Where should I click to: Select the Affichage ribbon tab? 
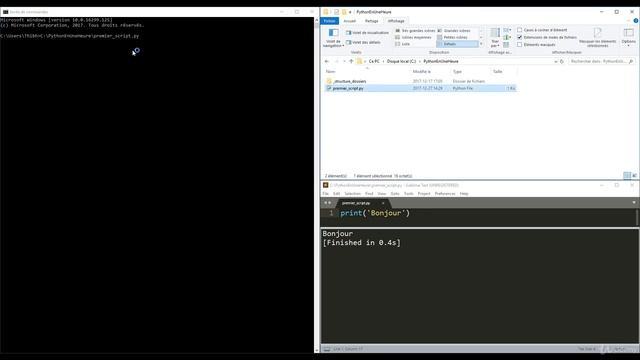point(396,21)
